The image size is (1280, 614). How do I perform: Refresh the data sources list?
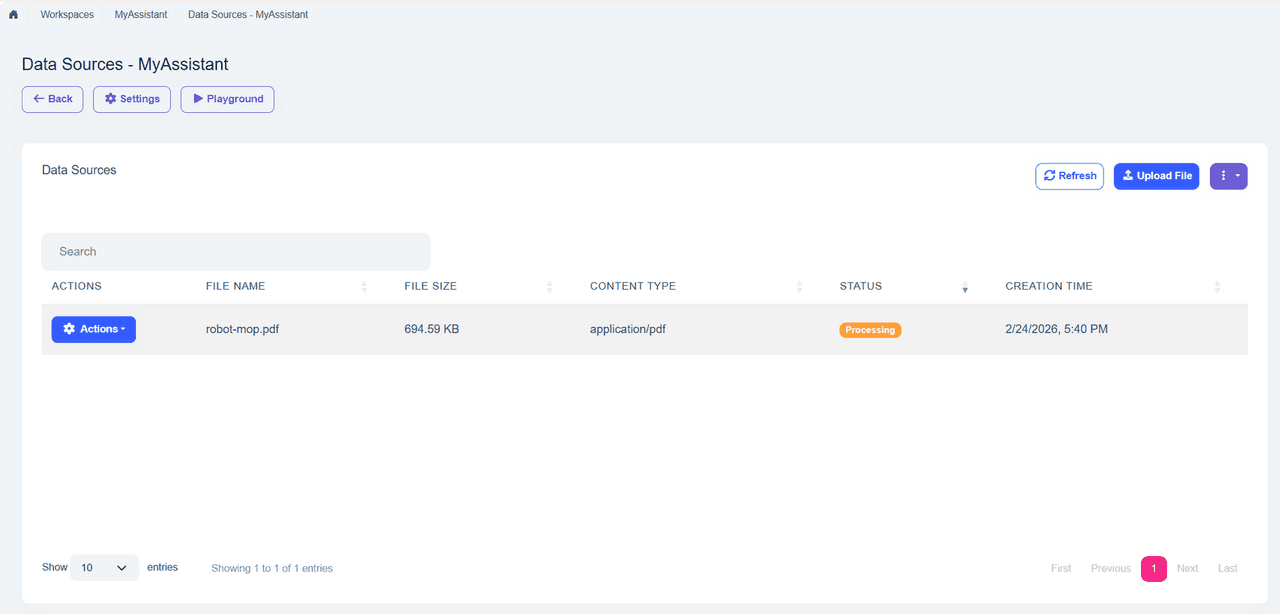tap(1070, 176)
